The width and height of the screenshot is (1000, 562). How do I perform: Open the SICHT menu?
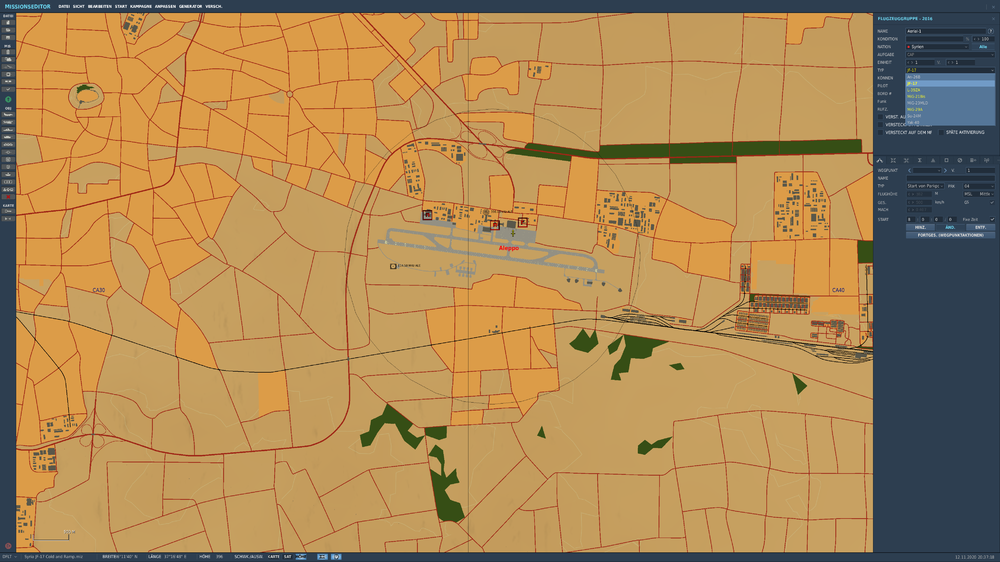78,6
